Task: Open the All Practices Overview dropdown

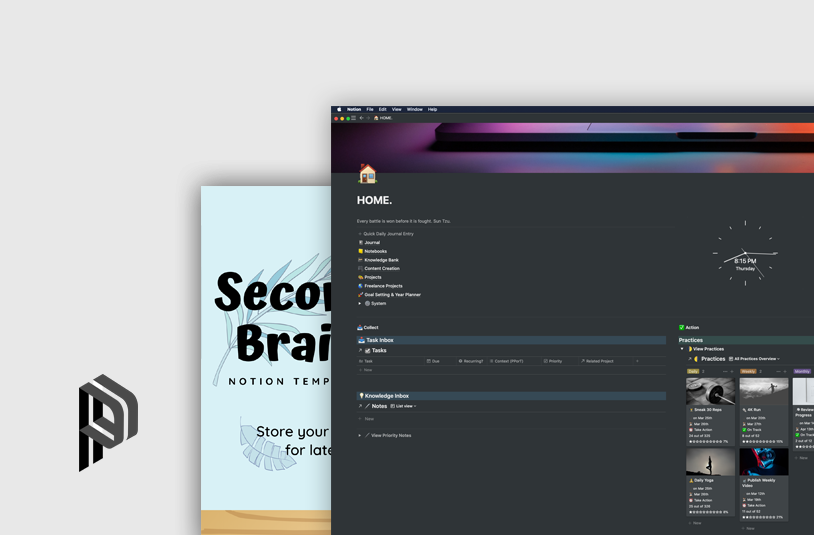Action: 756,359
